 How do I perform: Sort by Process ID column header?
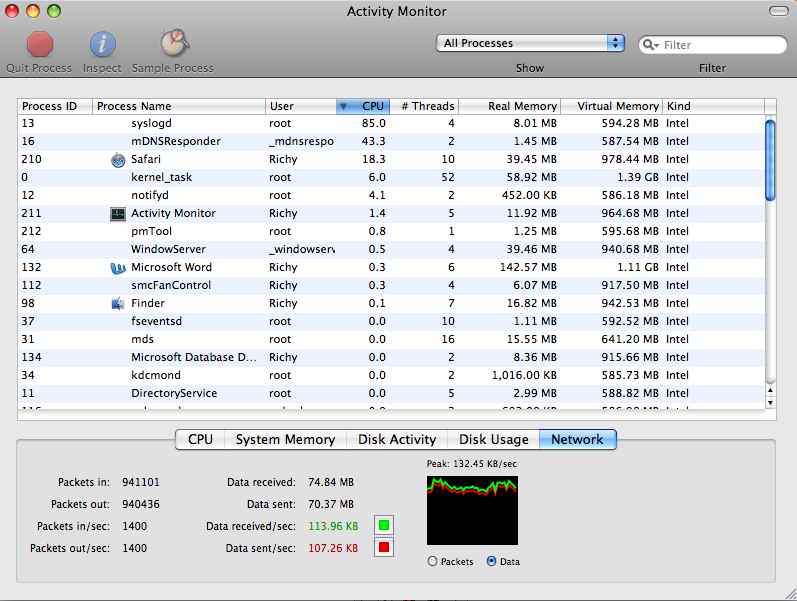(55, 106)
